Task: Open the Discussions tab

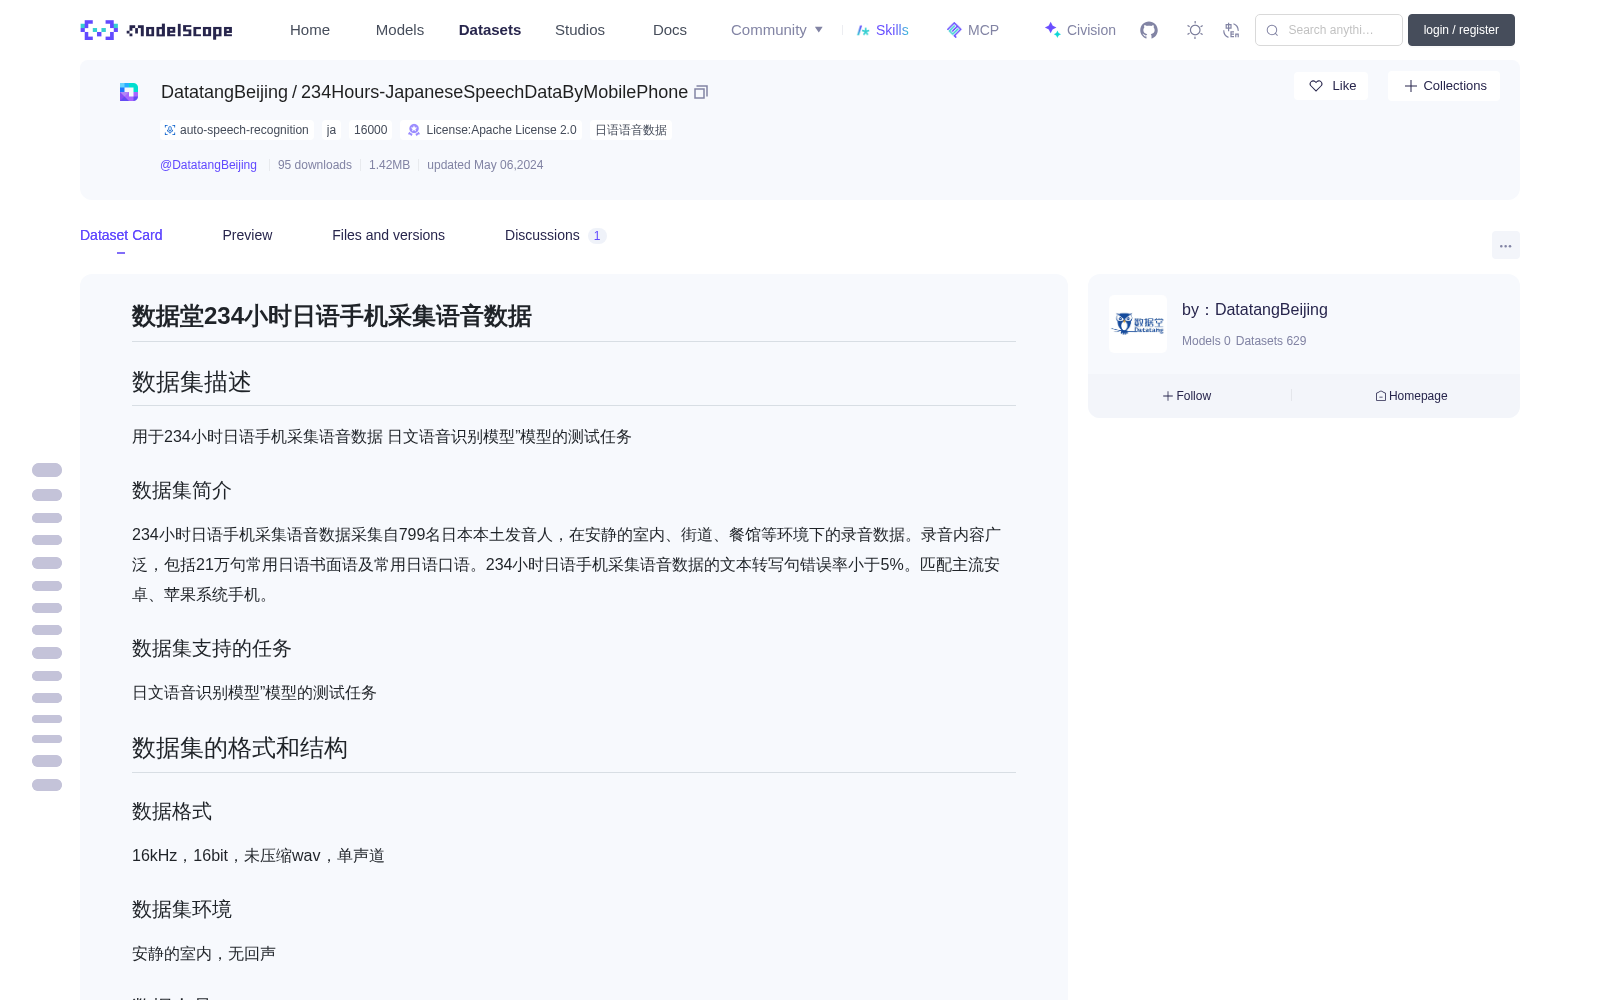Action: pyautogui.click(x=555, y=235)
